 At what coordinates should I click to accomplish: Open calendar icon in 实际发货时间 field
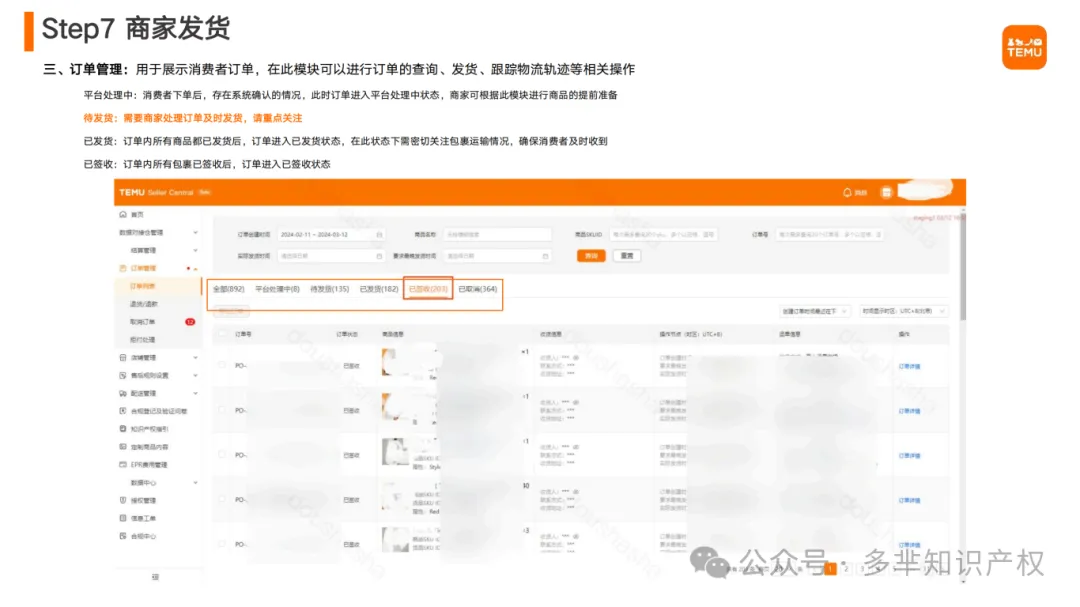379,256
